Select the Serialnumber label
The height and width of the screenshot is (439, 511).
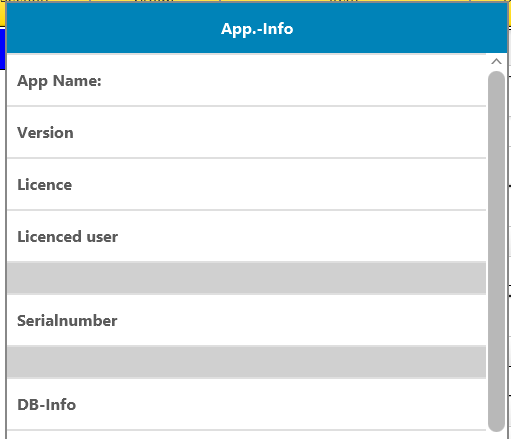[x=67, y=321]
